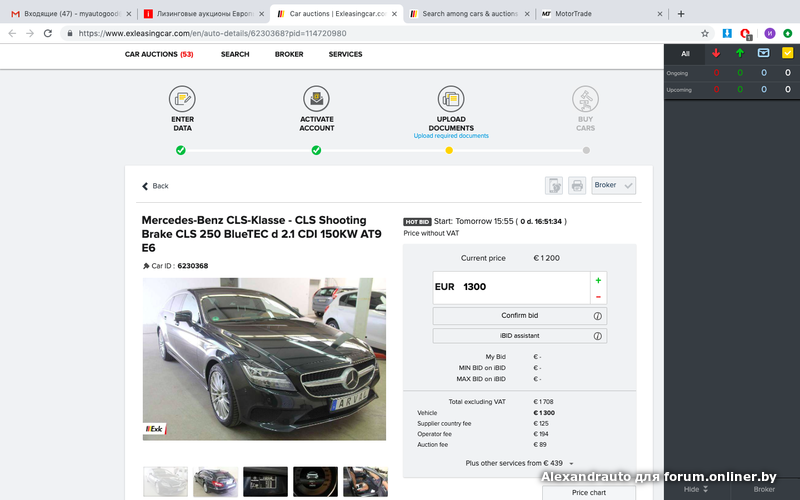The image size is (800, 500).
Task: Increase the bid with the green plus
Action: click(x=598, y=280)
